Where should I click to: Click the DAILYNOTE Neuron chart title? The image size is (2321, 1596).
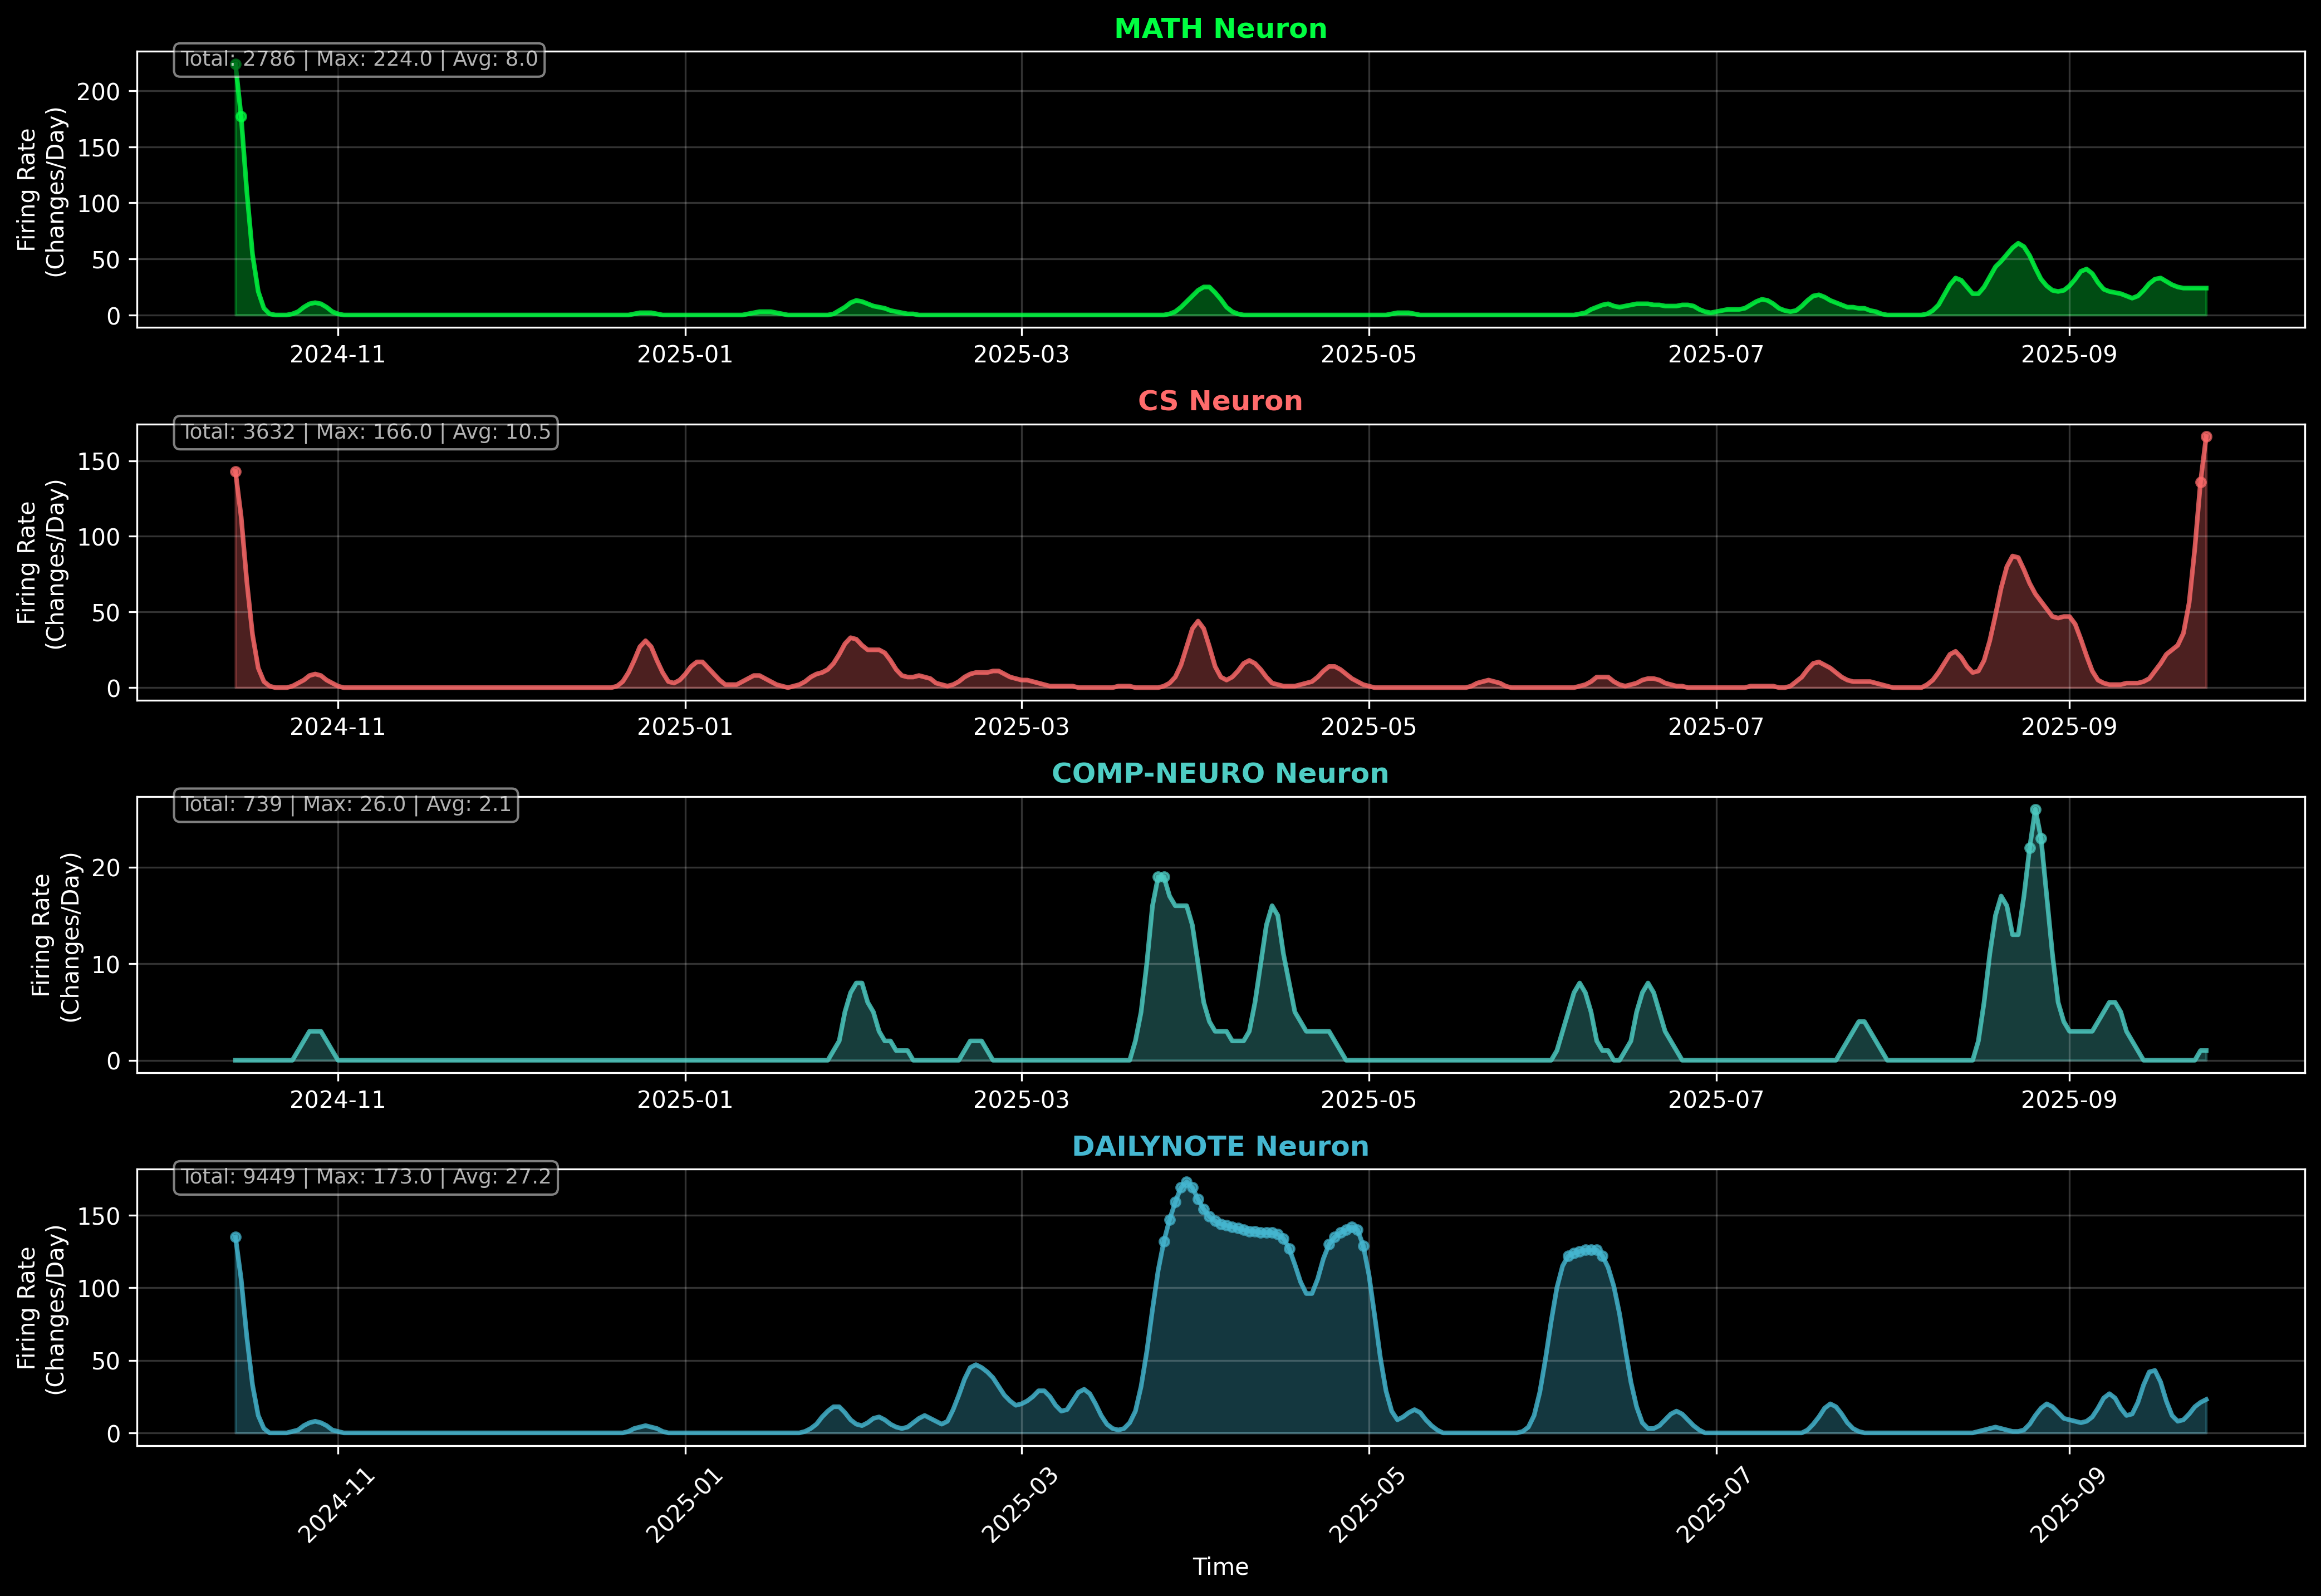(x=1220, y=1146)
